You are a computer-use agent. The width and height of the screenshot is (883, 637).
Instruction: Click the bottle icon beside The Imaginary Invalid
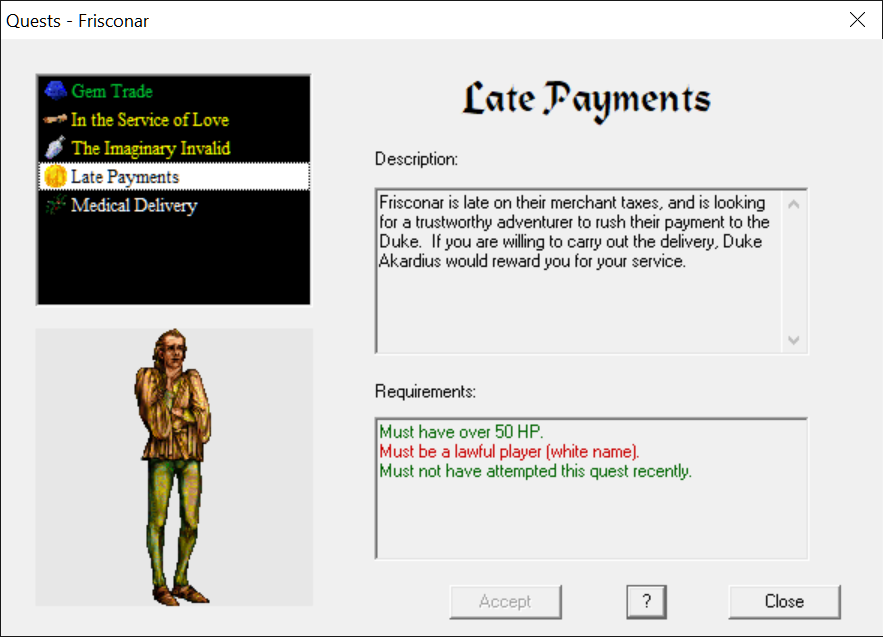55,148
